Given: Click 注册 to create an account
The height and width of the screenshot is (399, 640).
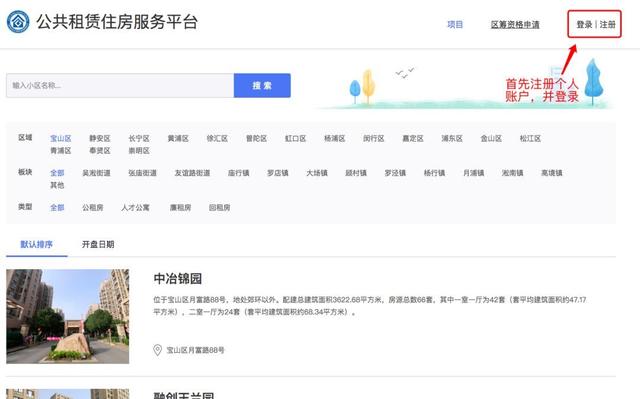Looking at the screenshot, I should pyautogui.click(x=607, y=24).
